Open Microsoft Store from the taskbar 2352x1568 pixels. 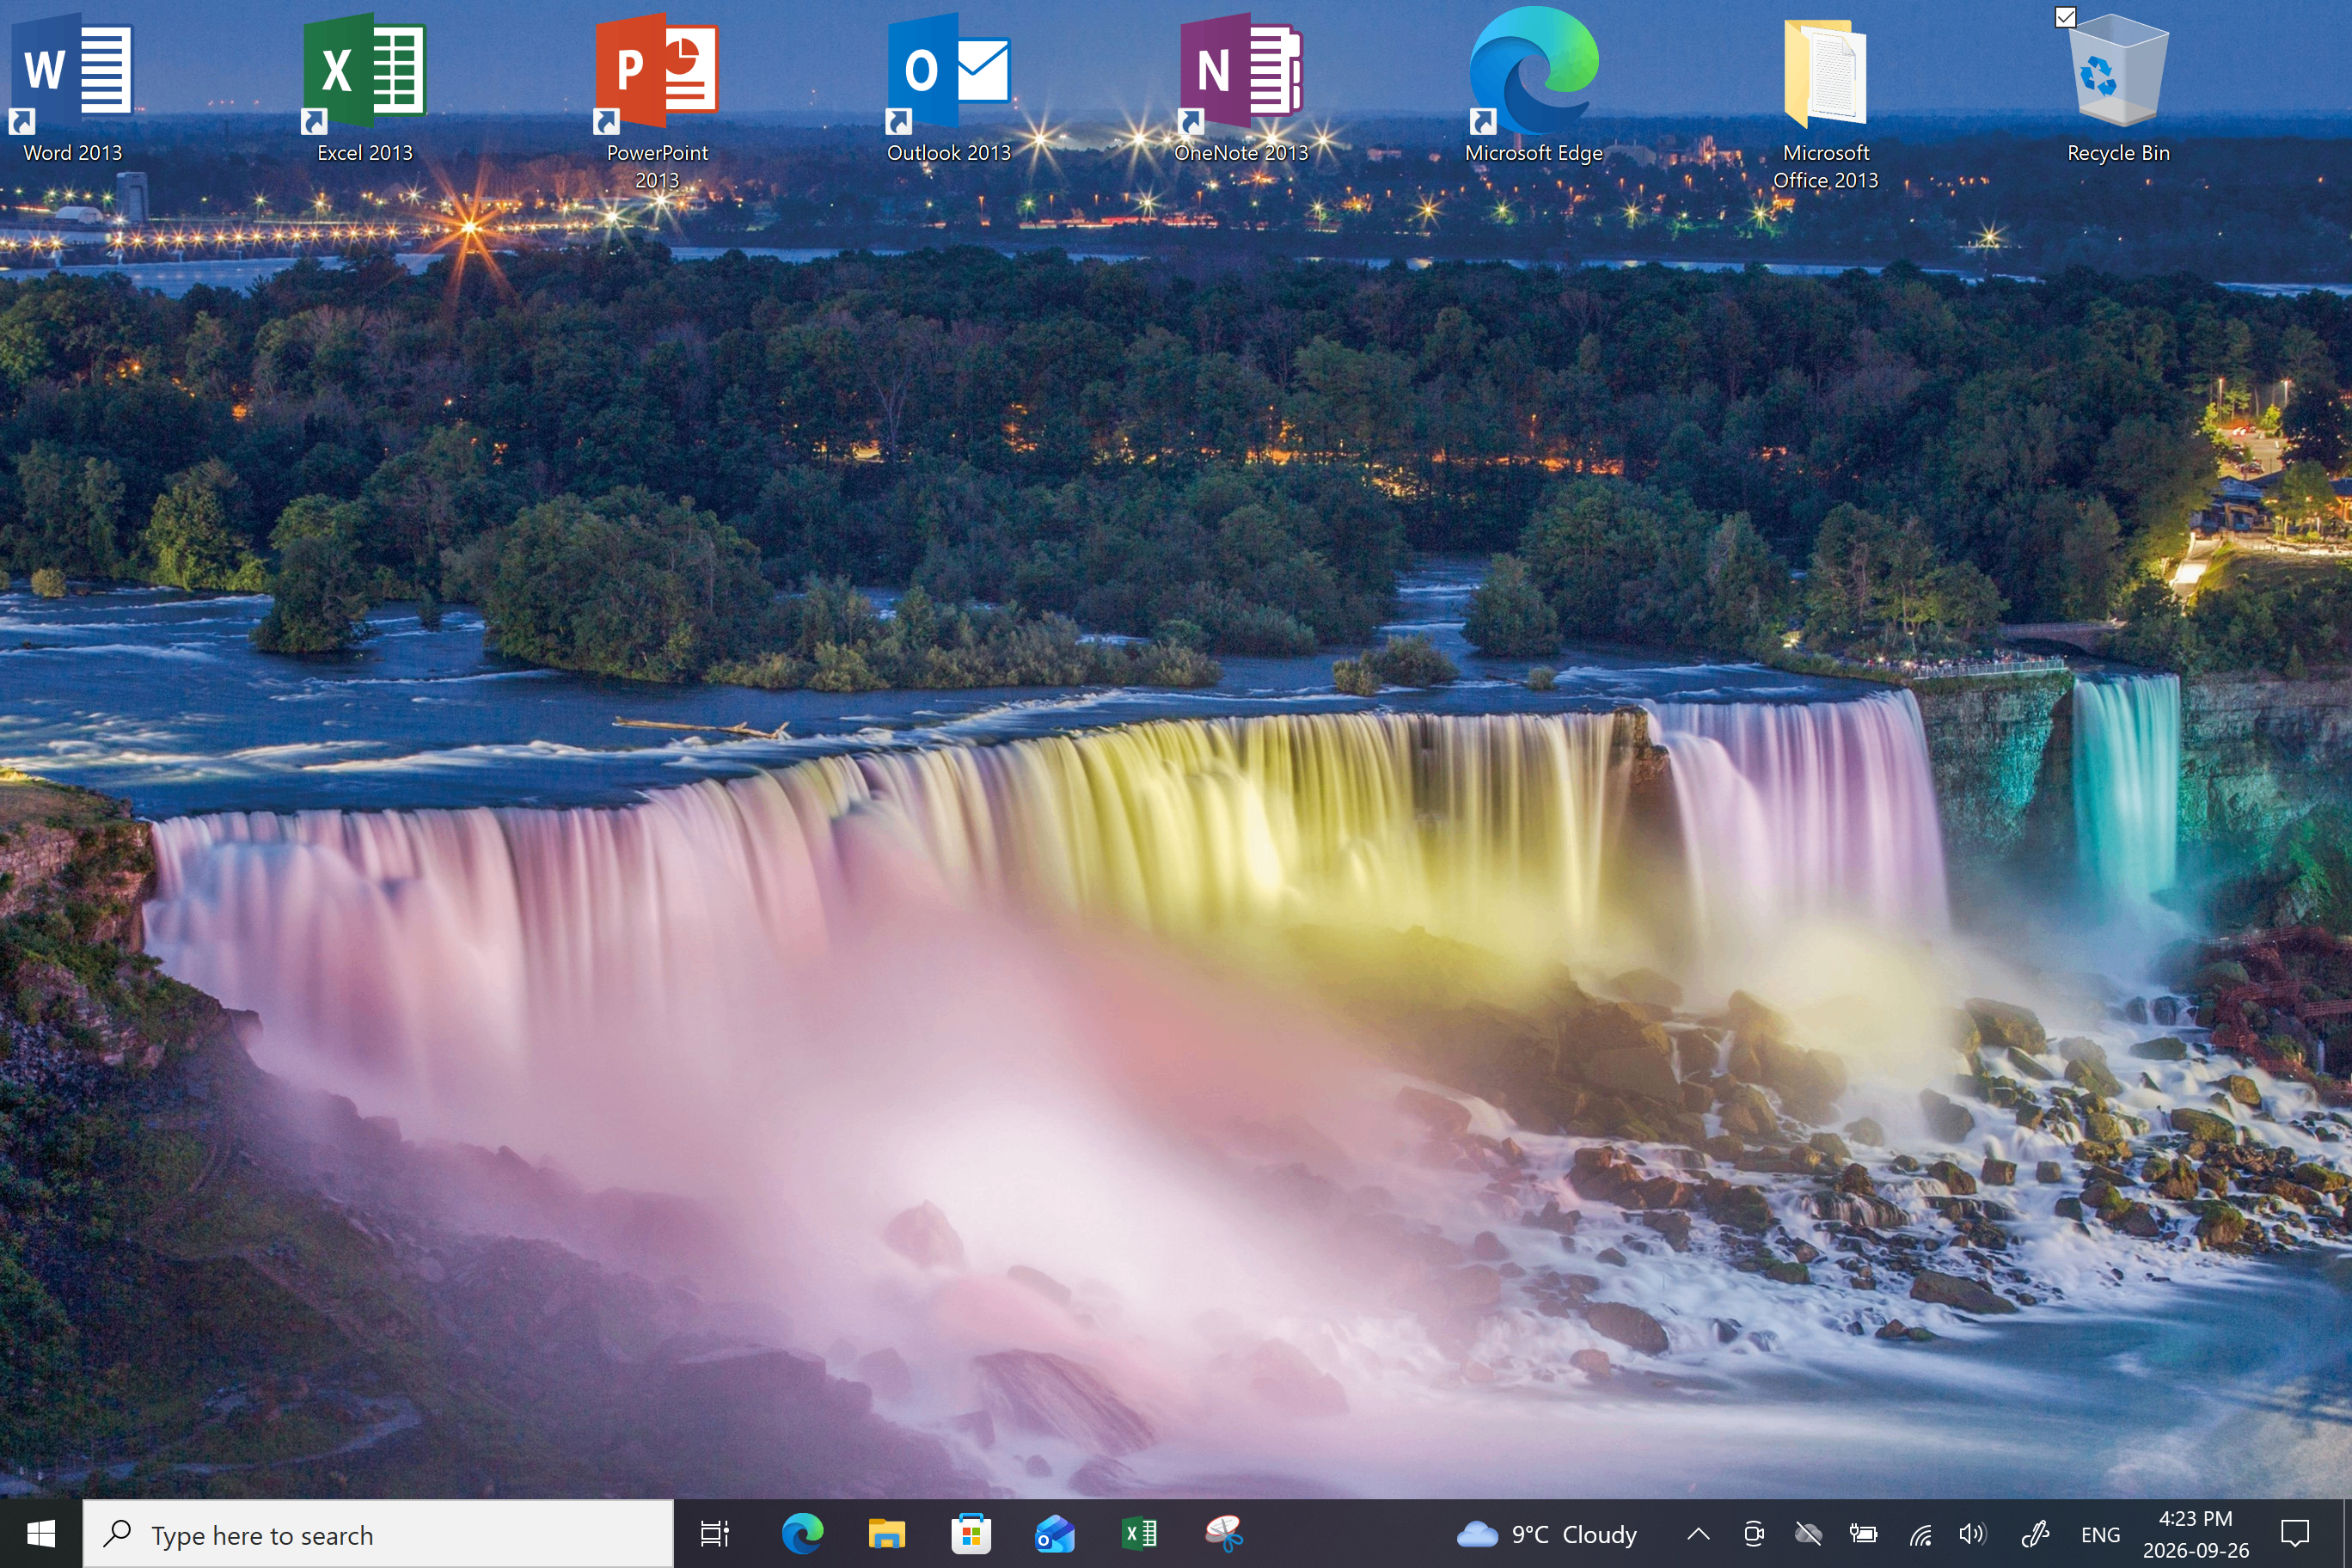coord(970,1533)
